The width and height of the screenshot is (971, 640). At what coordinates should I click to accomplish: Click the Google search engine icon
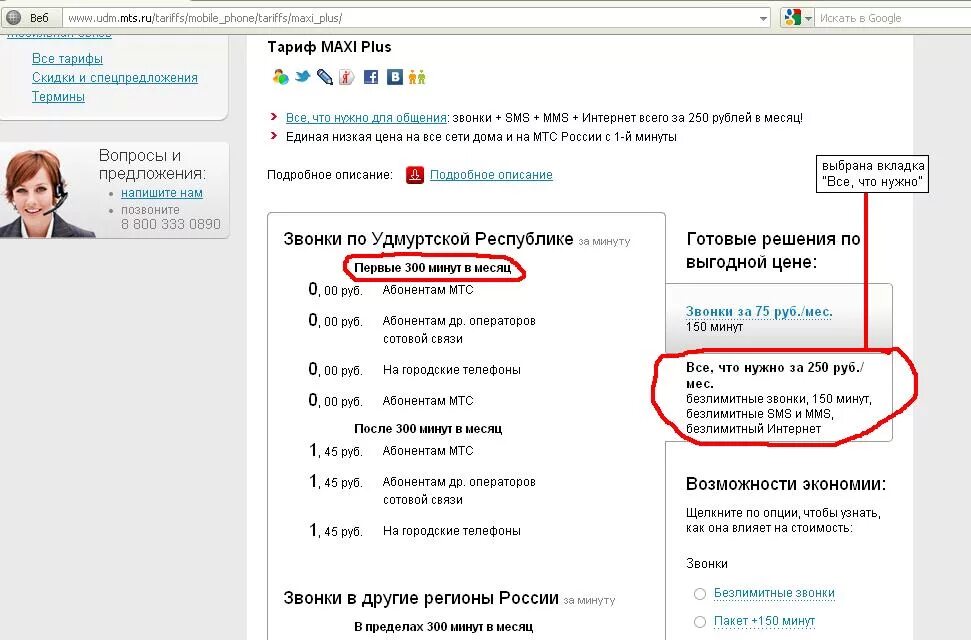(x=793, y=17)
